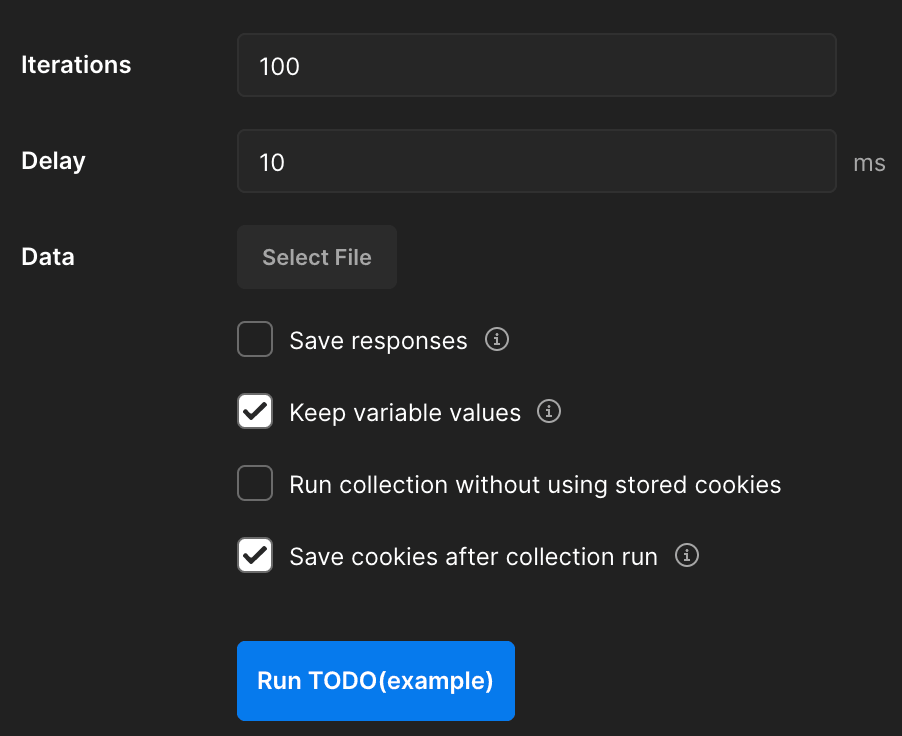Click the "Save responses" option text
The width and height of the screenshot is (902, 736).
tap(378, 341)
